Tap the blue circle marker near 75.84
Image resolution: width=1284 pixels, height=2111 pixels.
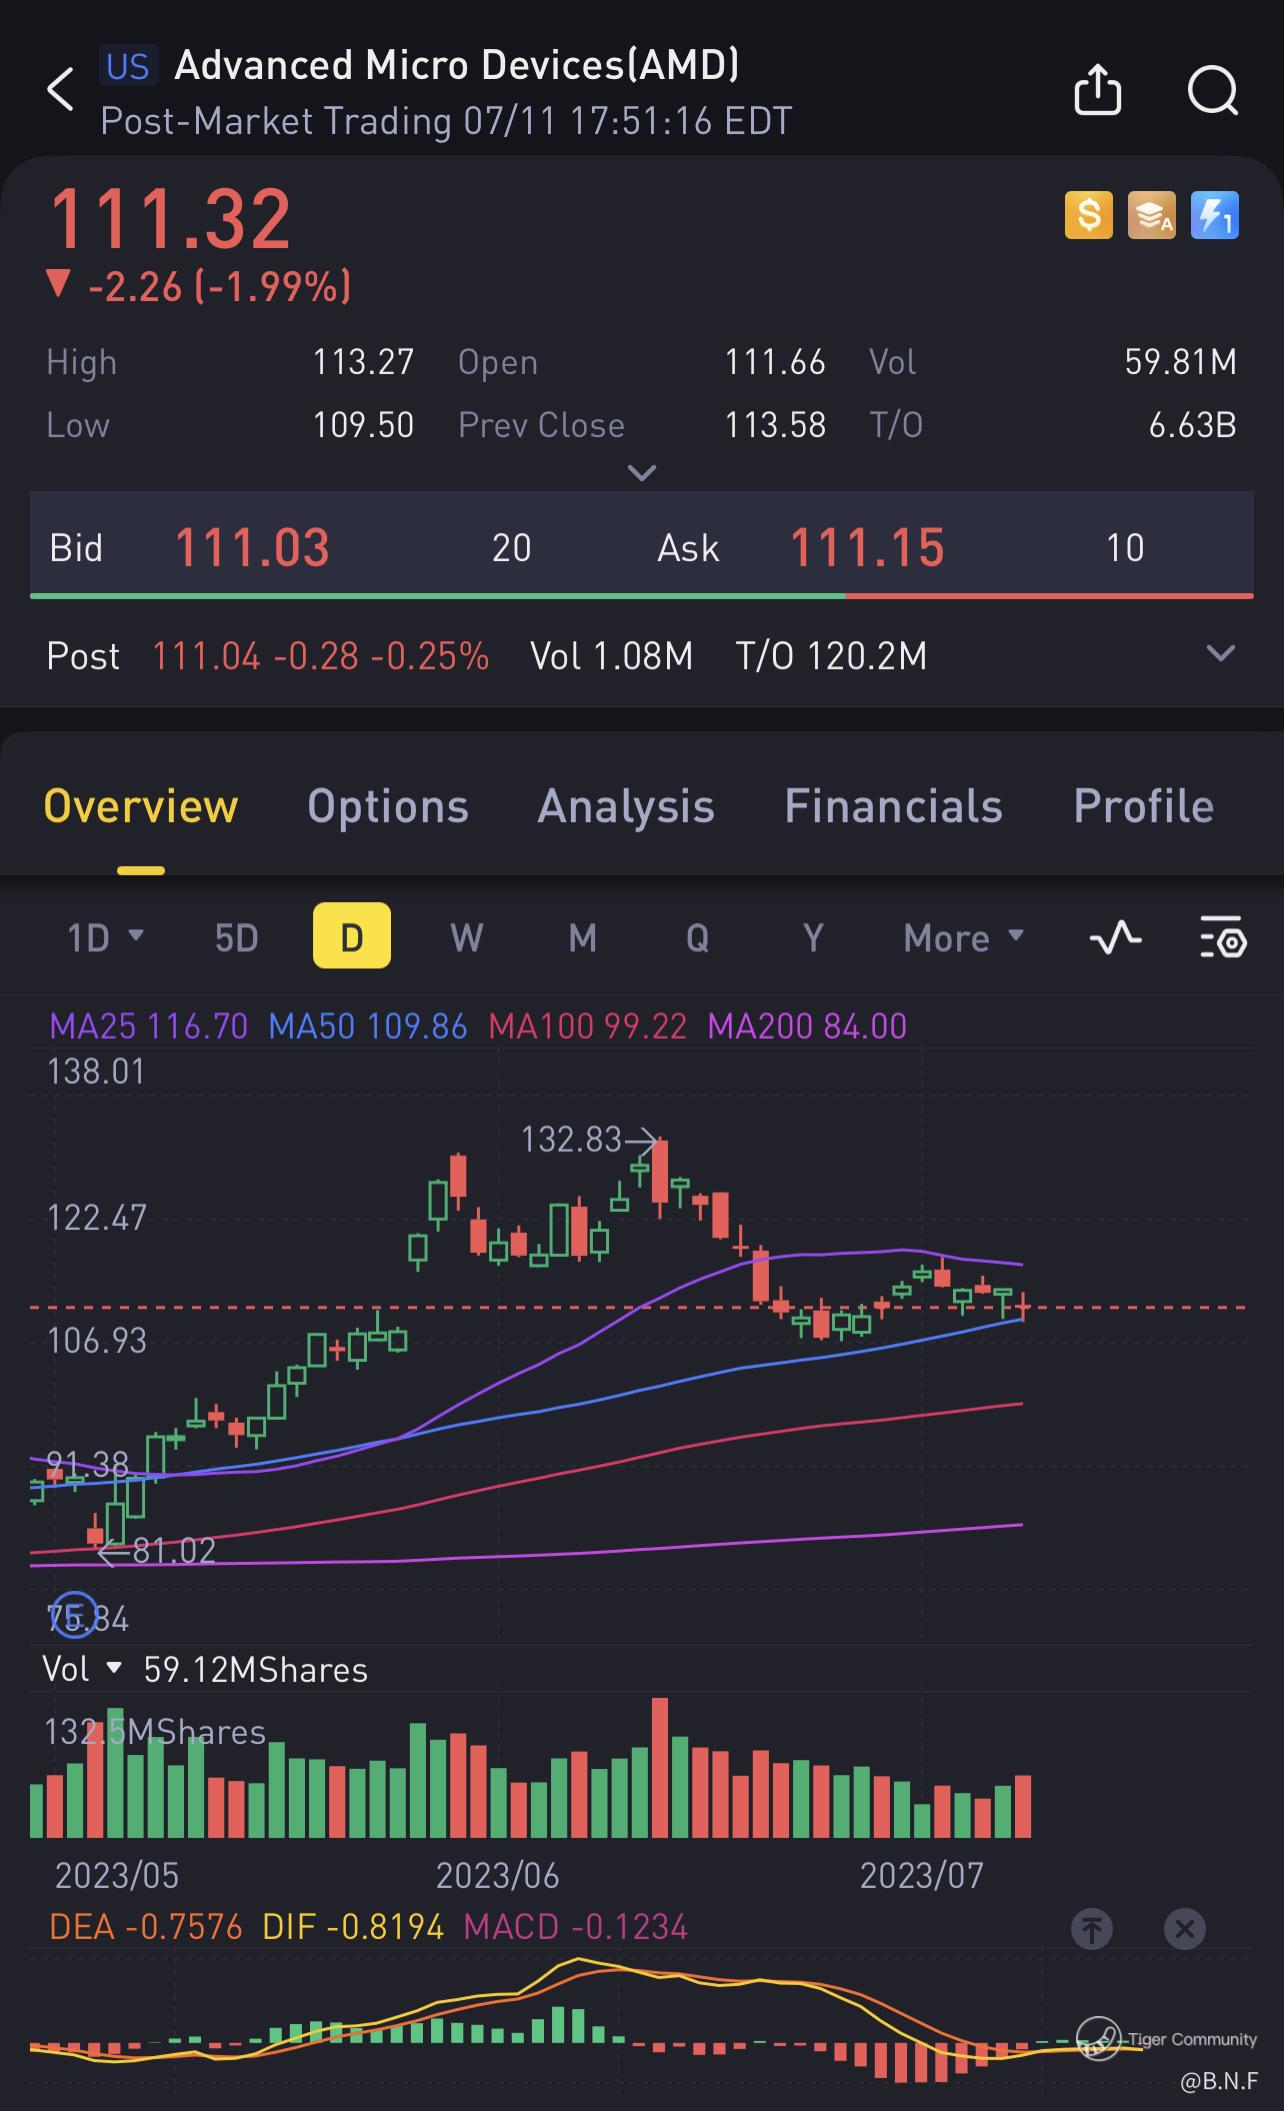(x=74, y=1615)
